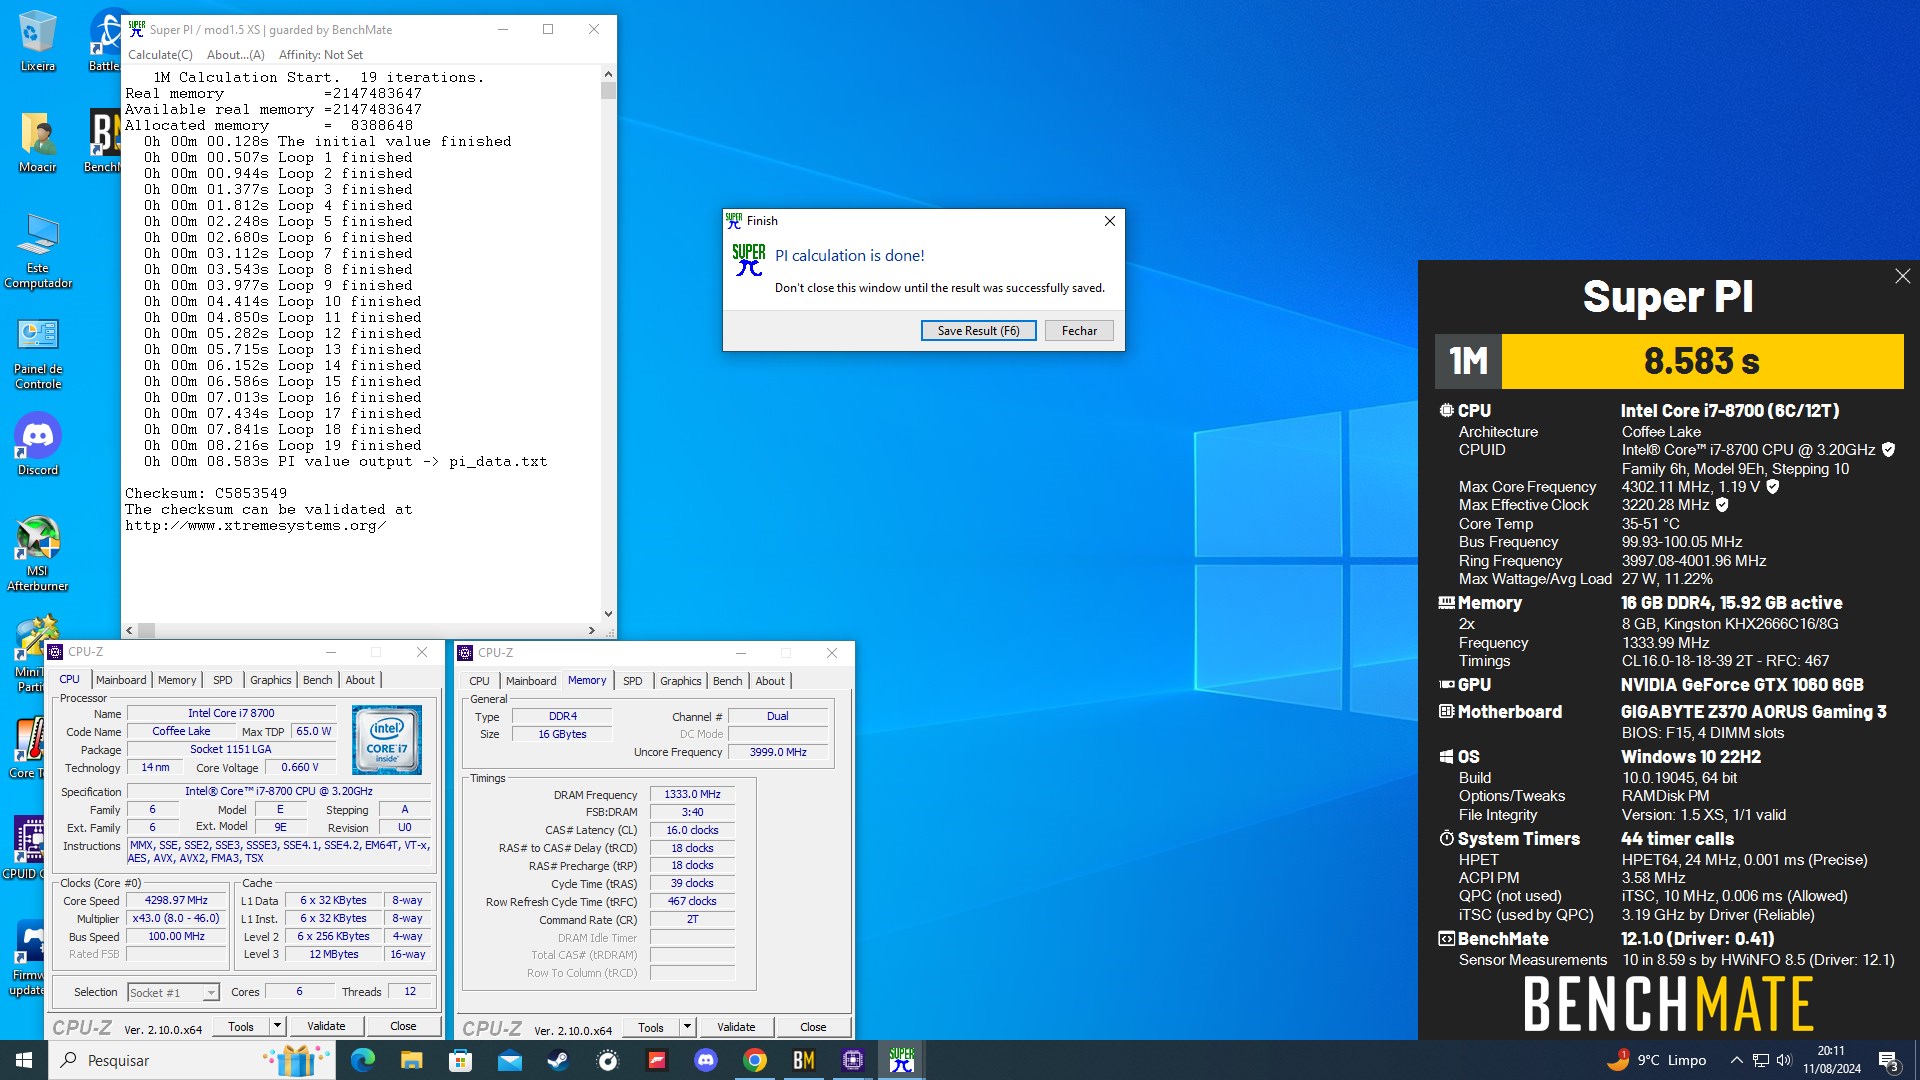Image resolution: width=1920 pixels, height=1080 pixels.
Task: Open the volume control in system tray
Action: 1785,1060
